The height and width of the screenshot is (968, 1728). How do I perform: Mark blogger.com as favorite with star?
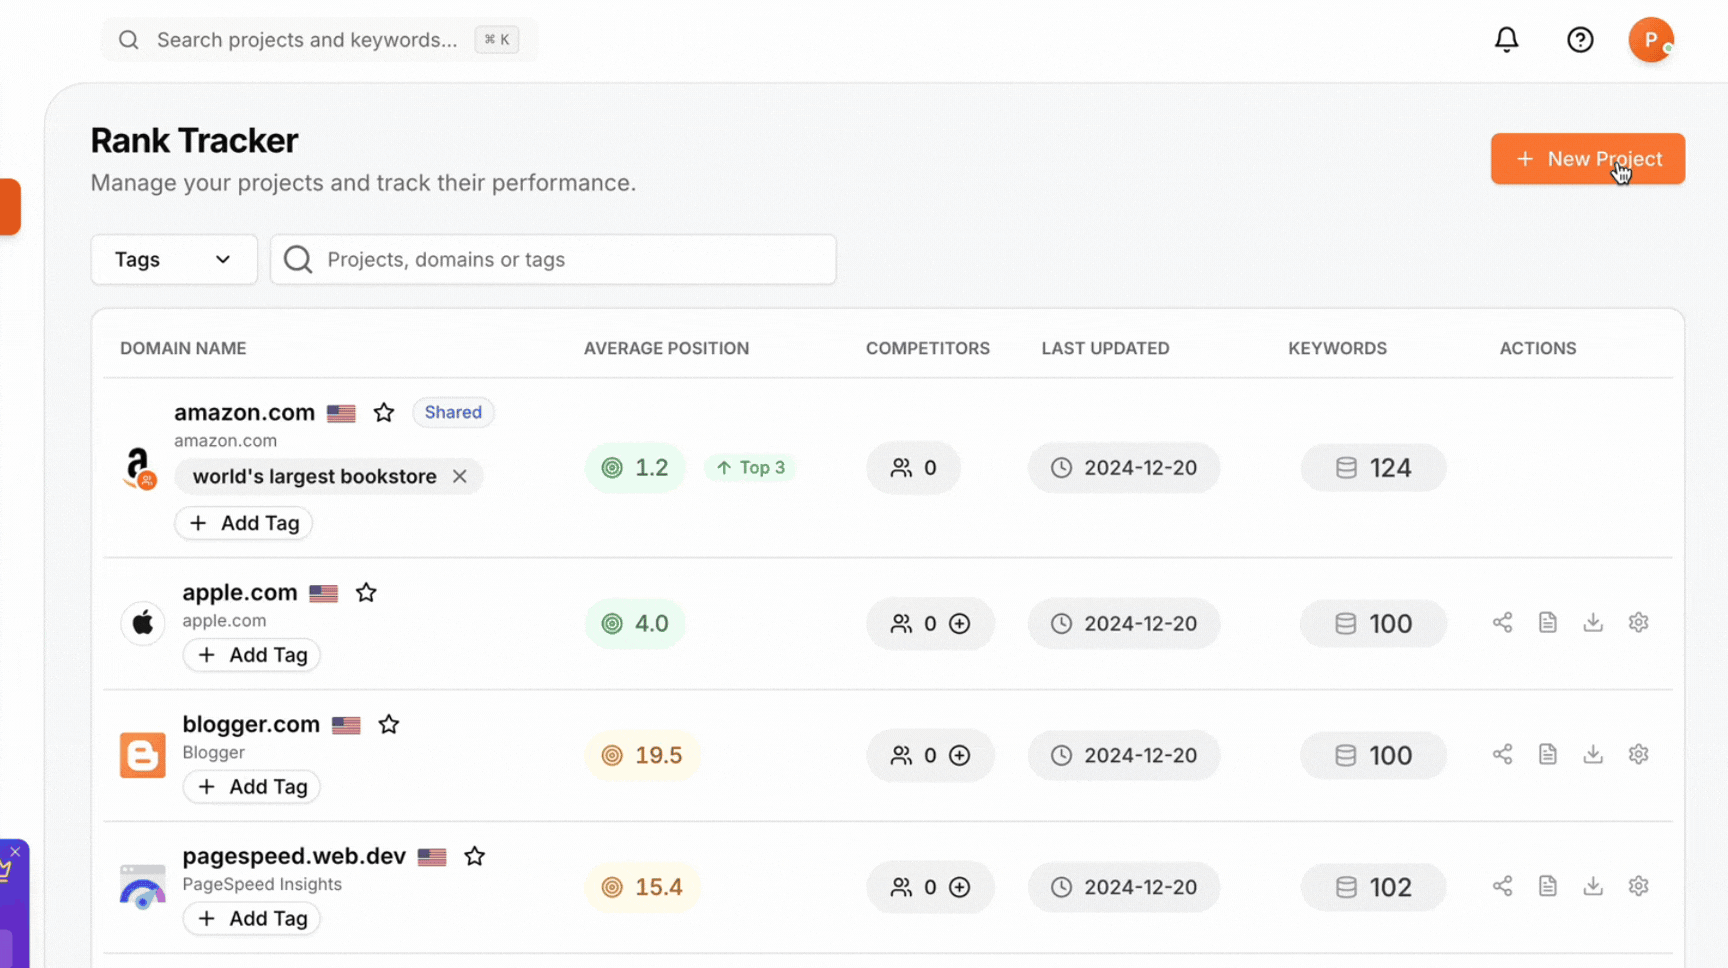[389, 725]
